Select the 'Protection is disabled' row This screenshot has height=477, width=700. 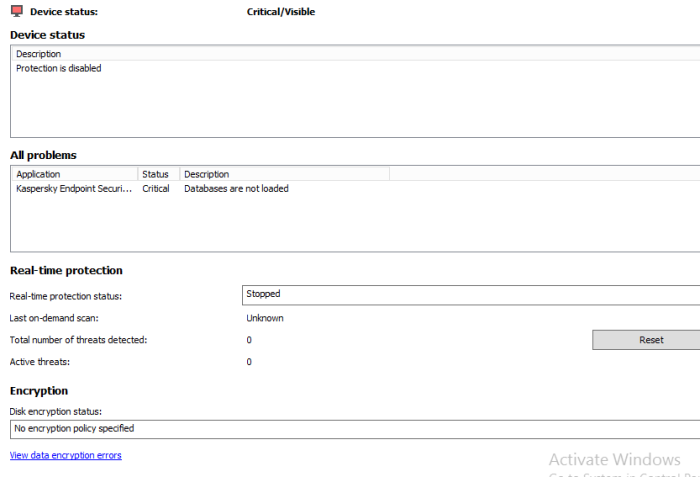(59, 69)
